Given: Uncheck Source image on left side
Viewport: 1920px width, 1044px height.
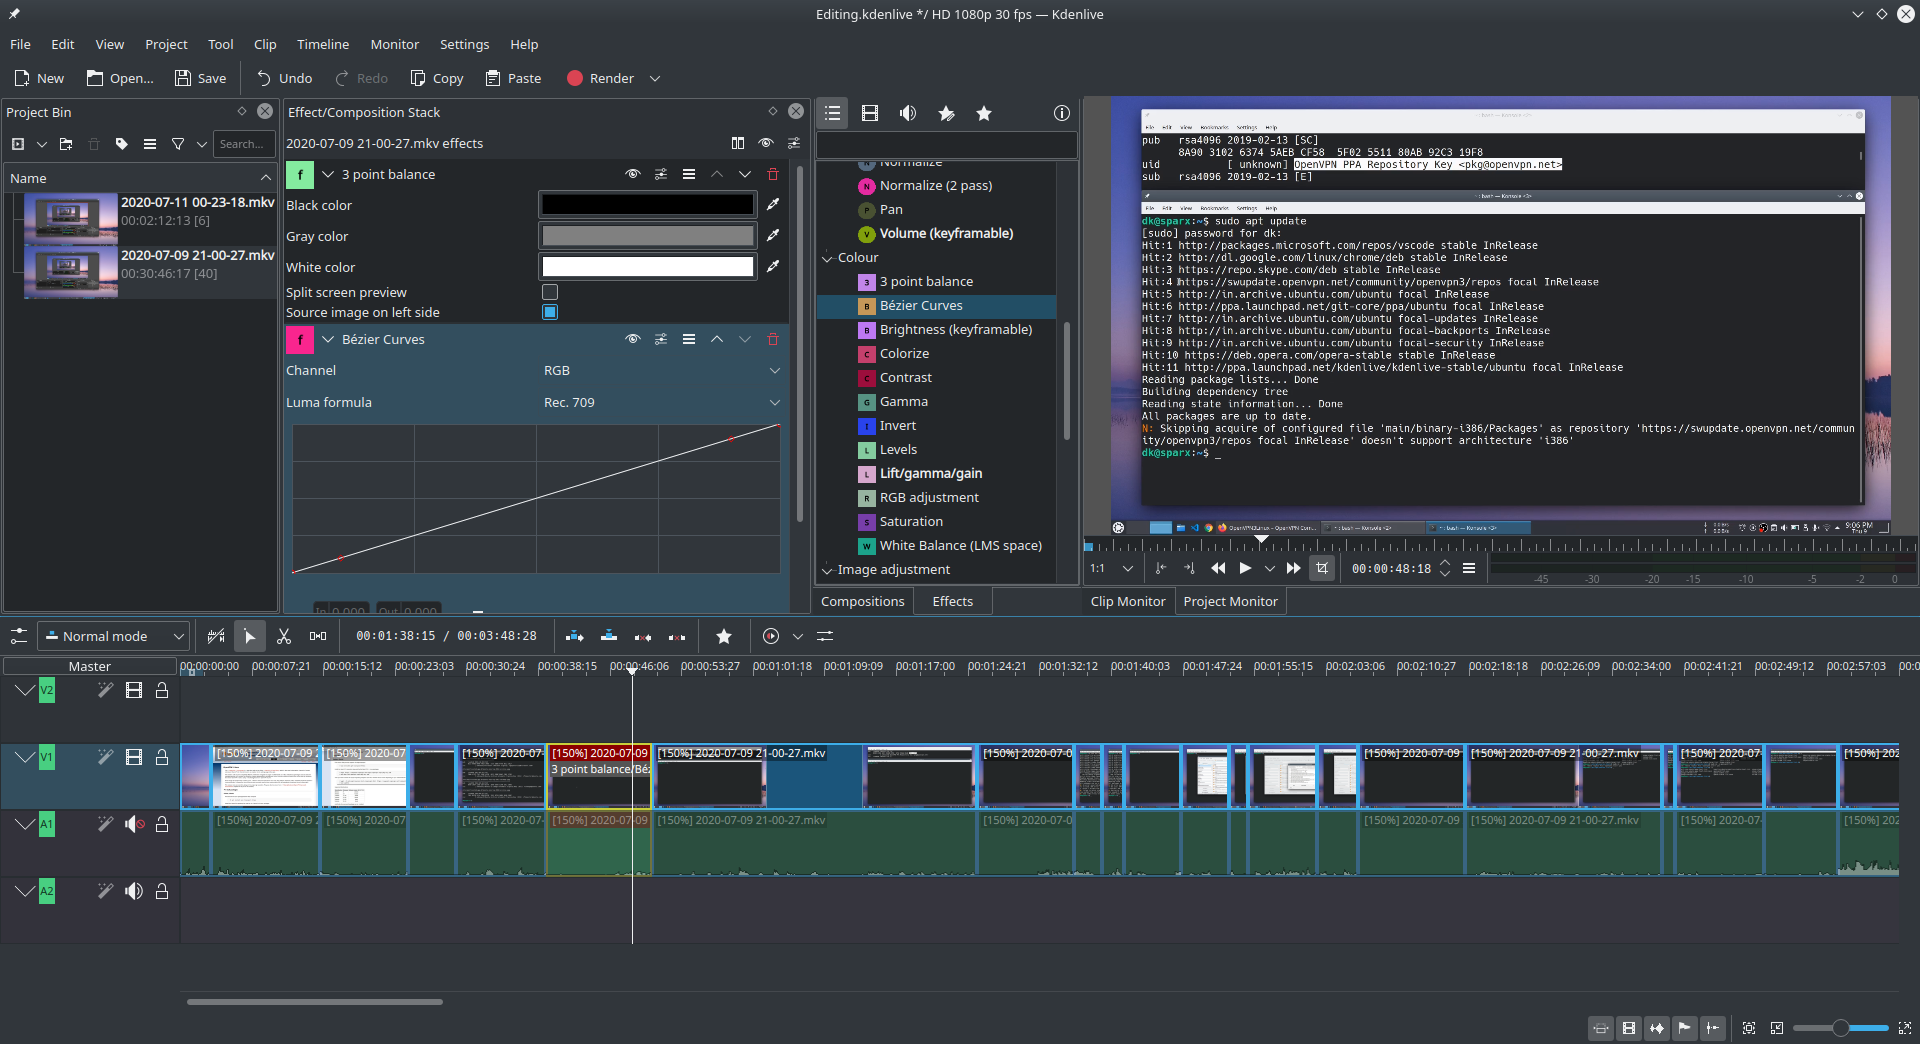Looking at the screenshot, I should click(549, 312).
